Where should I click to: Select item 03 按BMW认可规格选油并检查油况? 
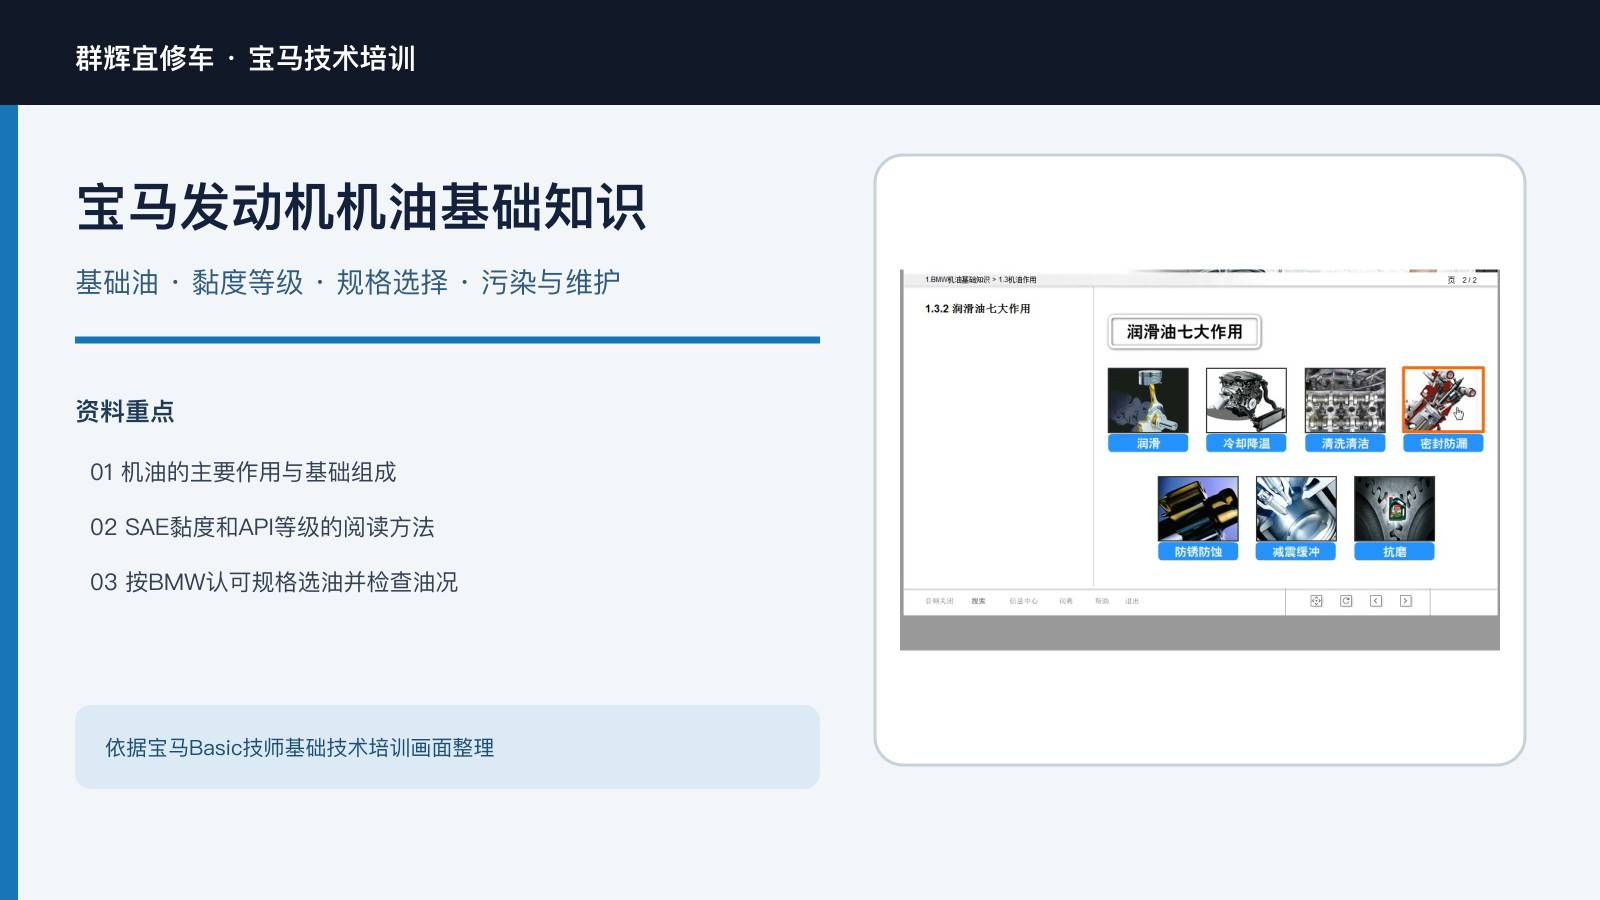(274, 582)
